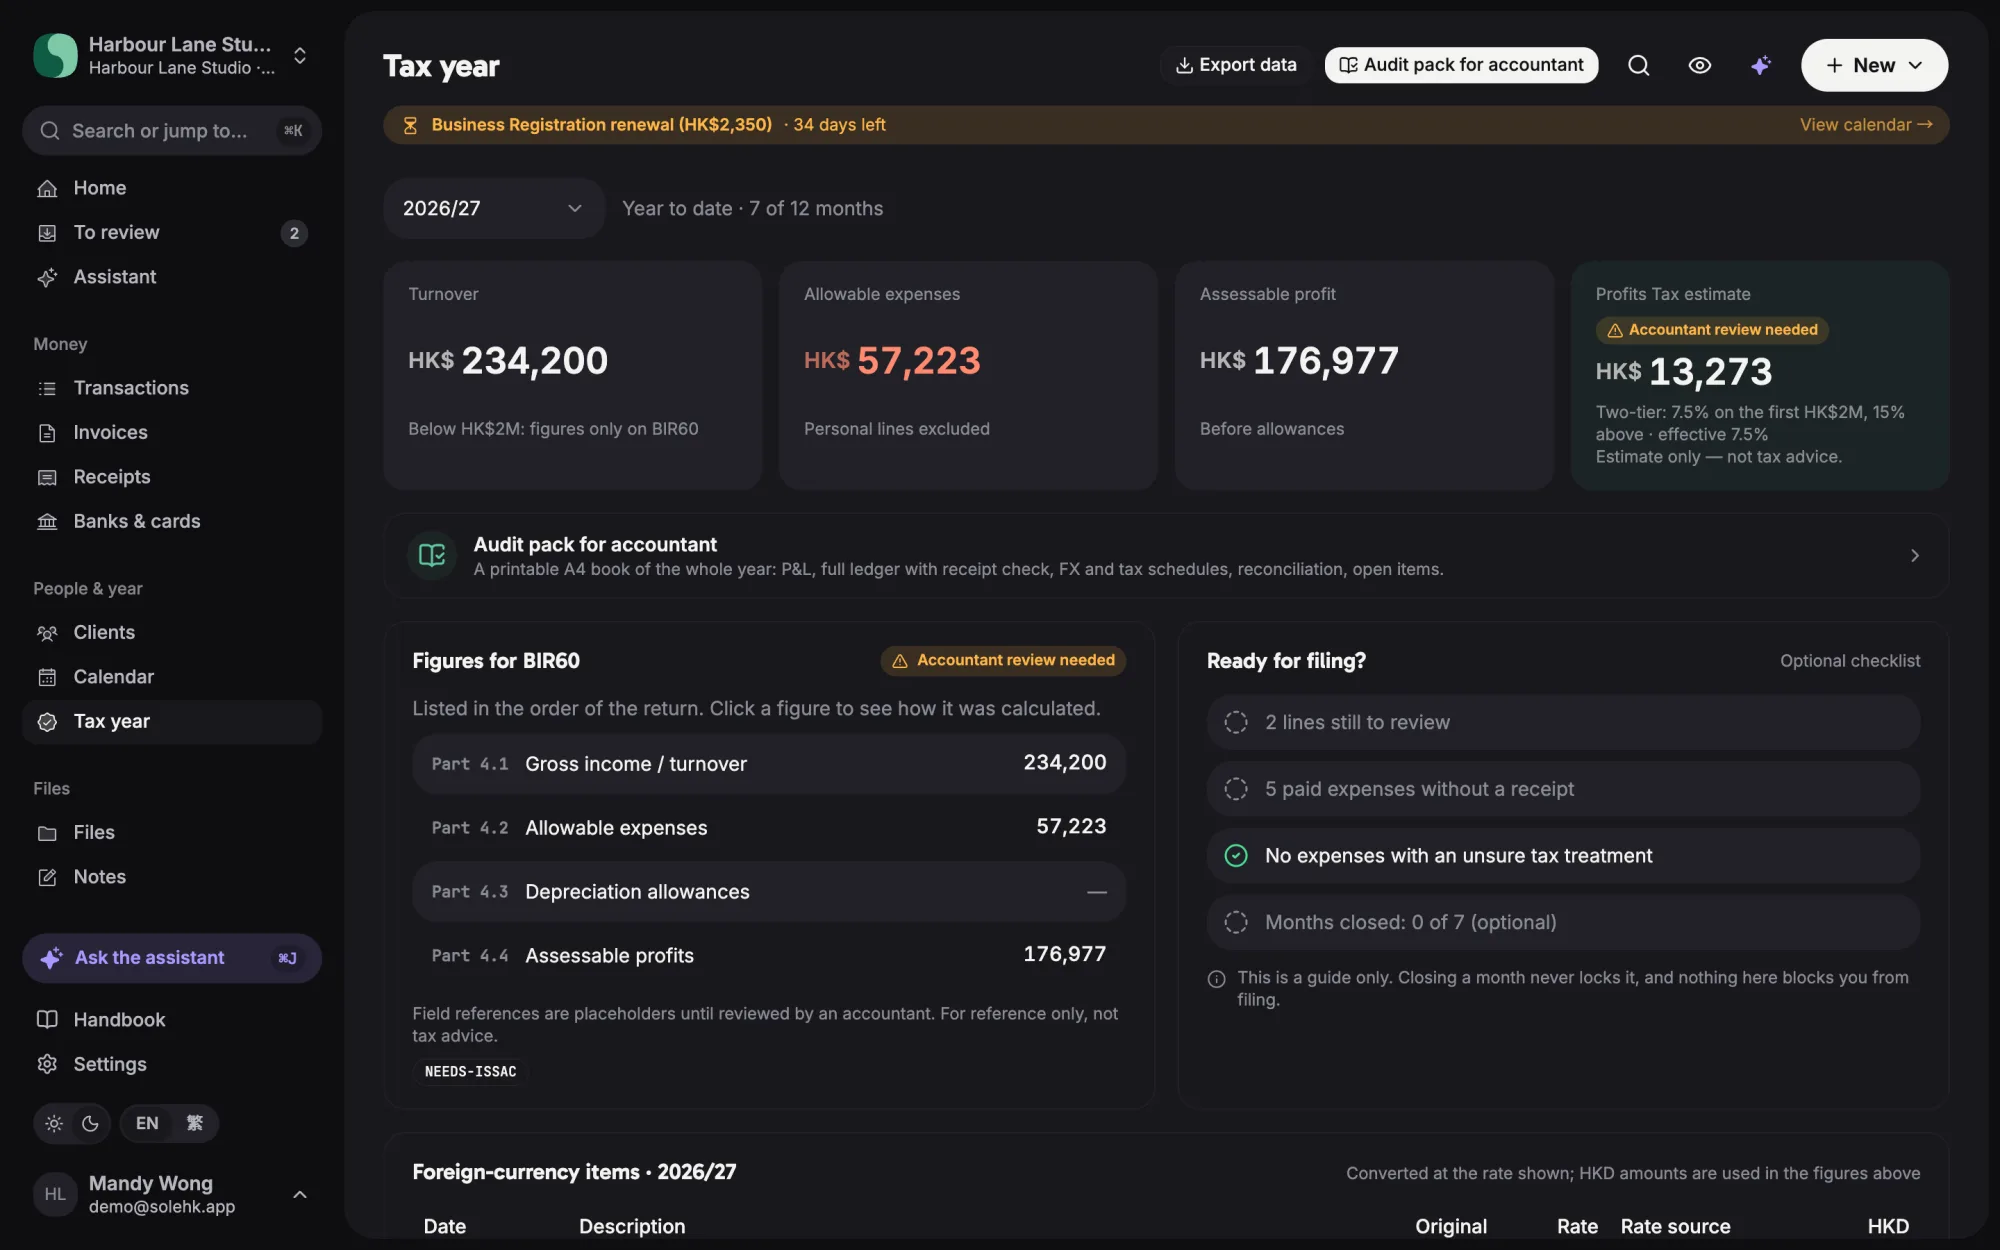Click the Original column header
This screenshot has width=2000, height=1250.
pyautogui.click(x=1451, y=1227)
